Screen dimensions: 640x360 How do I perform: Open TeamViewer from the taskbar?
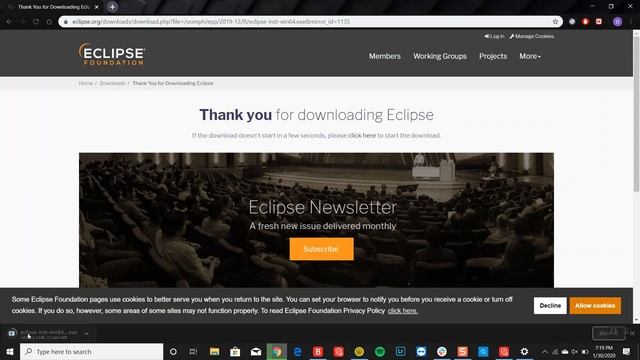coord(421,351)
